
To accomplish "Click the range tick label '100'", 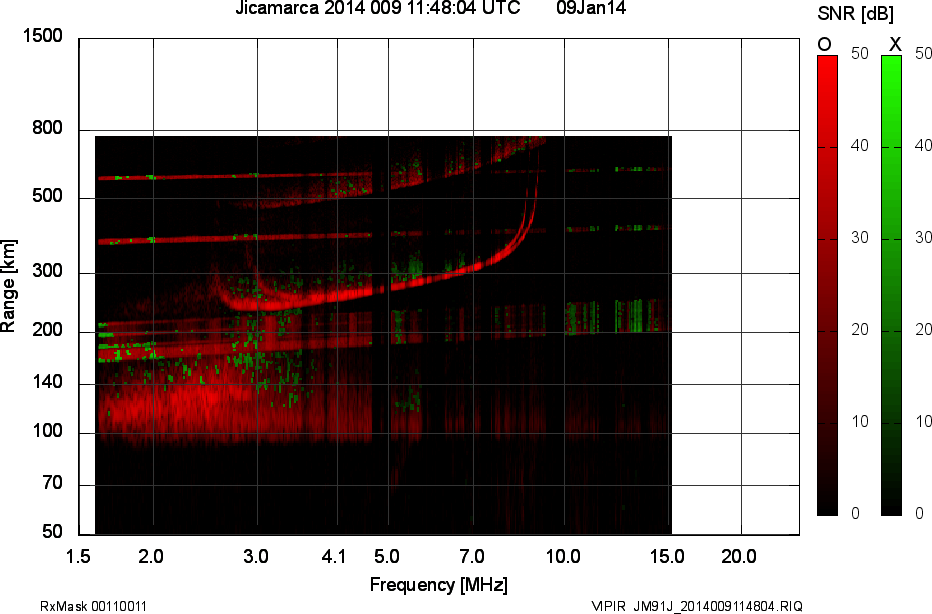I will point(48,431).
